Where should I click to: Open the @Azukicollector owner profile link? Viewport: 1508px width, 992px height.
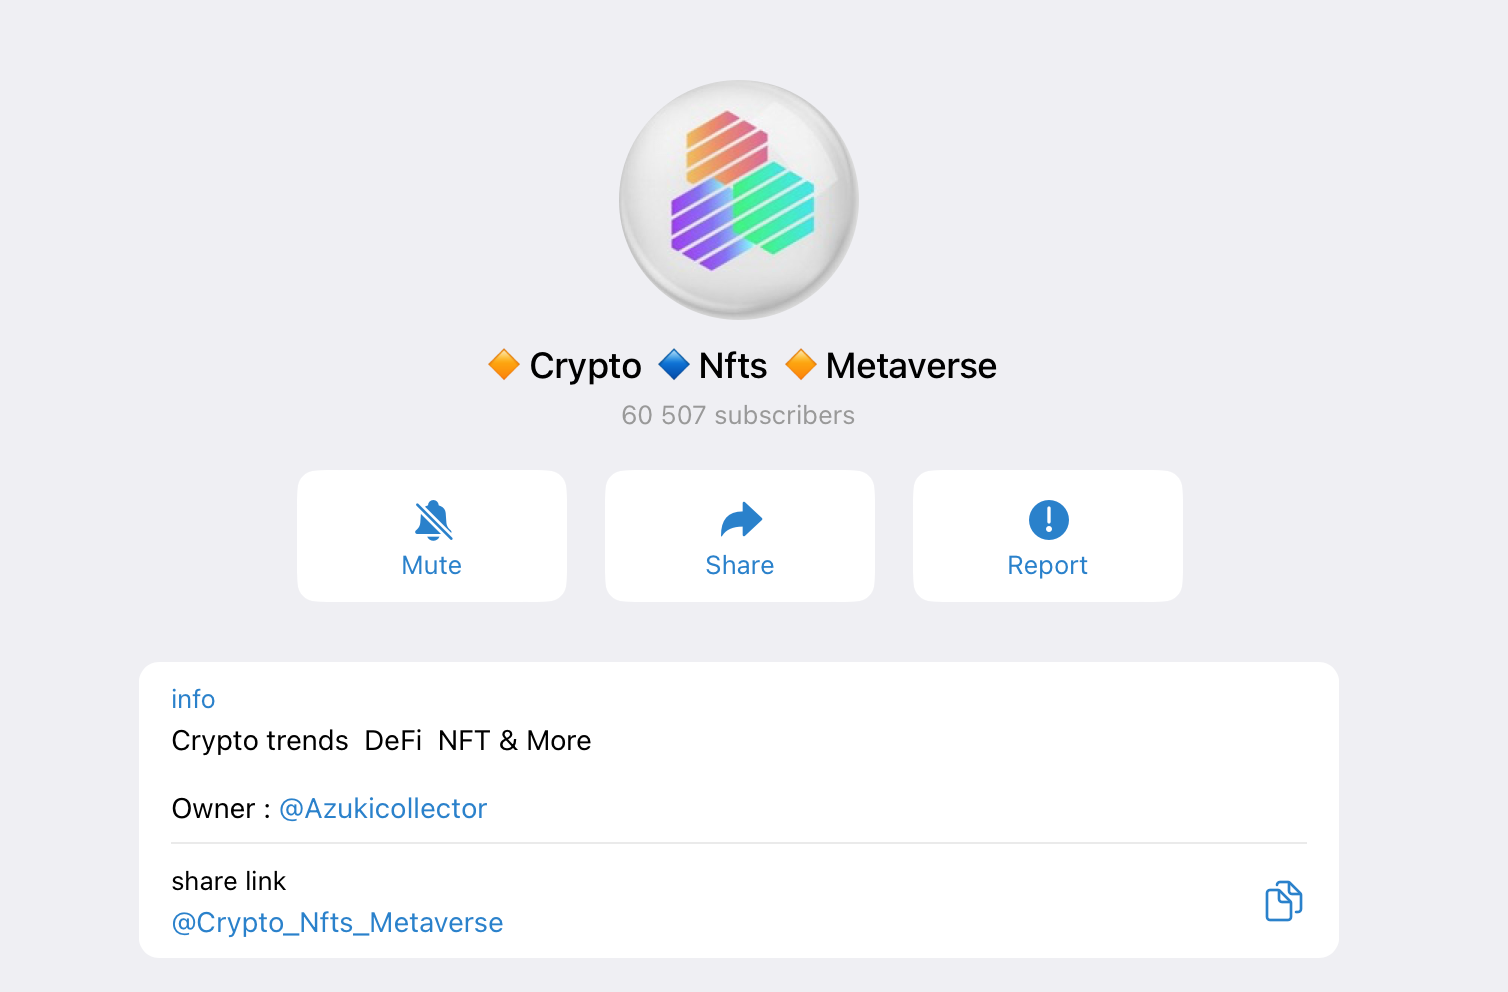[x=383, y=808]
